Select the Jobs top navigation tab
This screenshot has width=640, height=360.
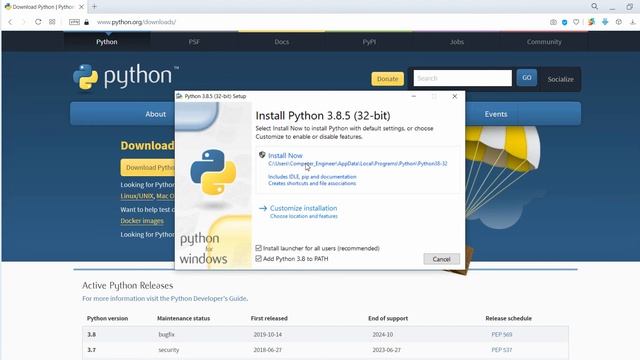point(457,42)
